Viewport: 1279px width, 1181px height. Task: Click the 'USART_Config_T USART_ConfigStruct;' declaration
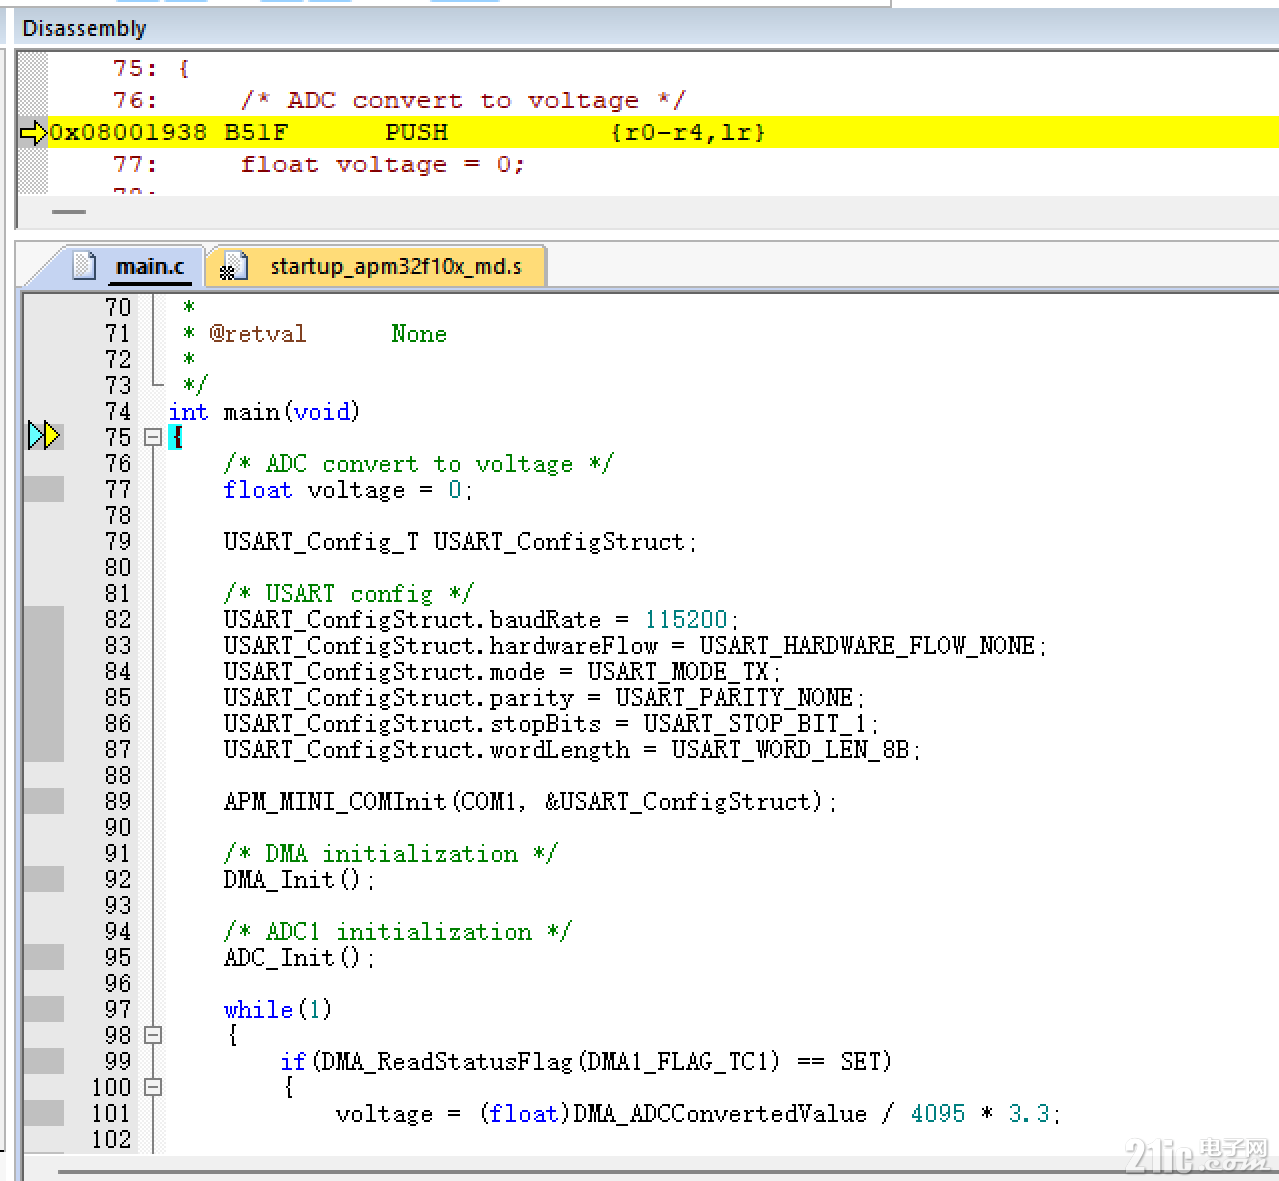(x=460, y=542)
